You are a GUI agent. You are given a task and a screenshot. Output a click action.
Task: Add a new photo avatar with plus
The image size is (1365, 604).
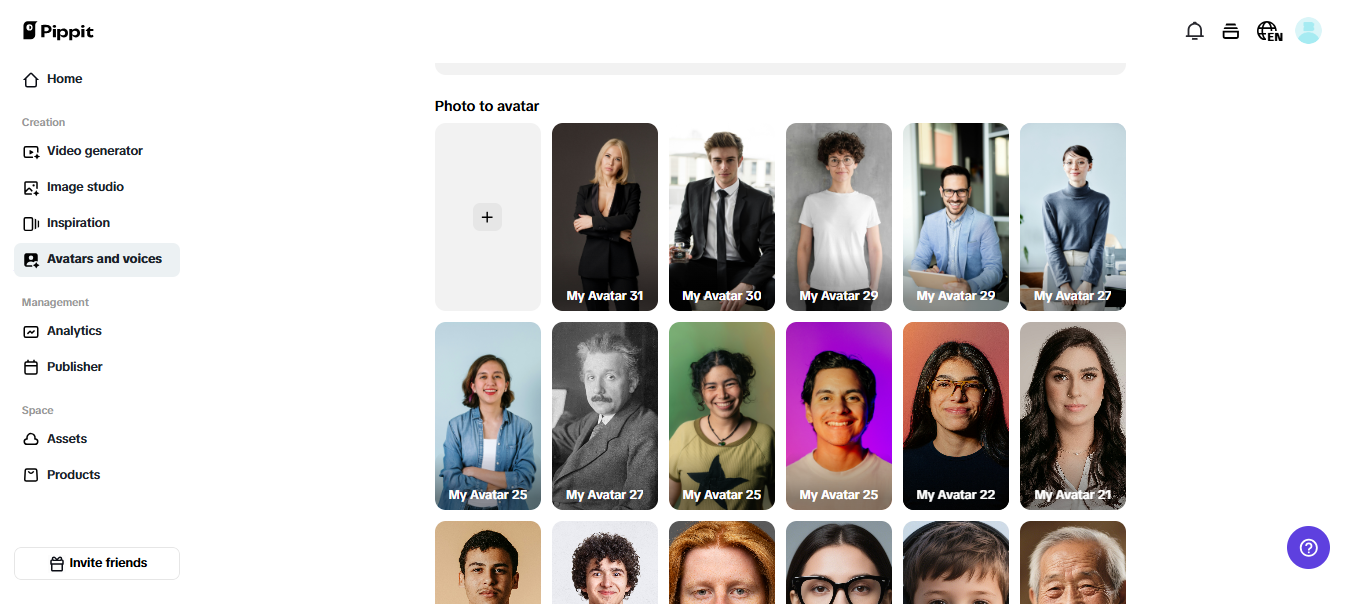[487, 217]
